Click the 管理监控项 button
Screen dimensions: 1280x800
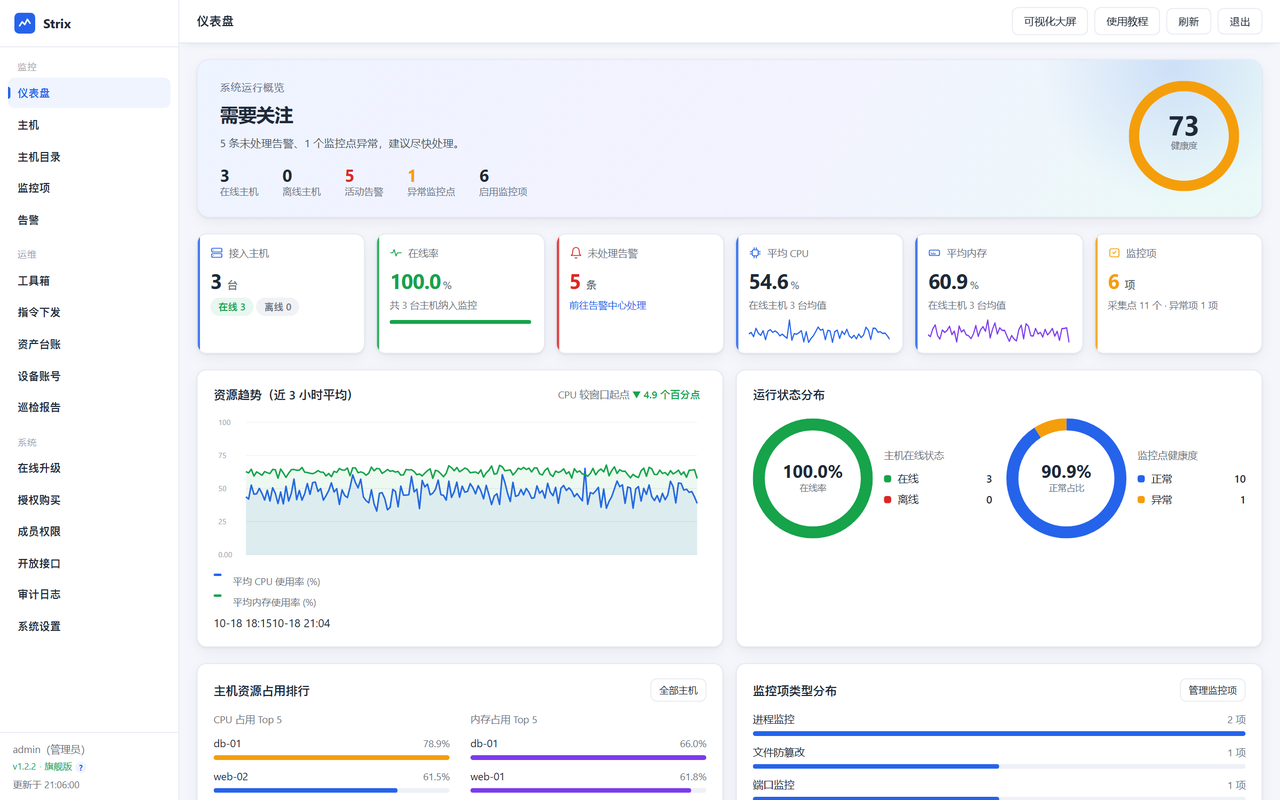1213,690
